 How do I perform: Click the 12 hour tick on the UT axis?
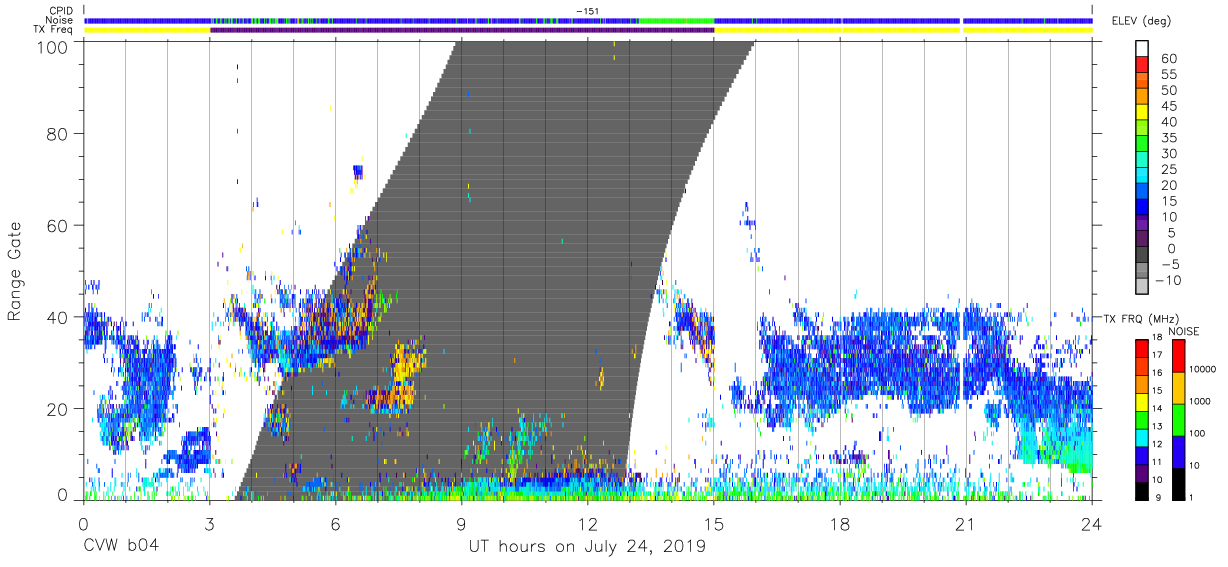587,523
